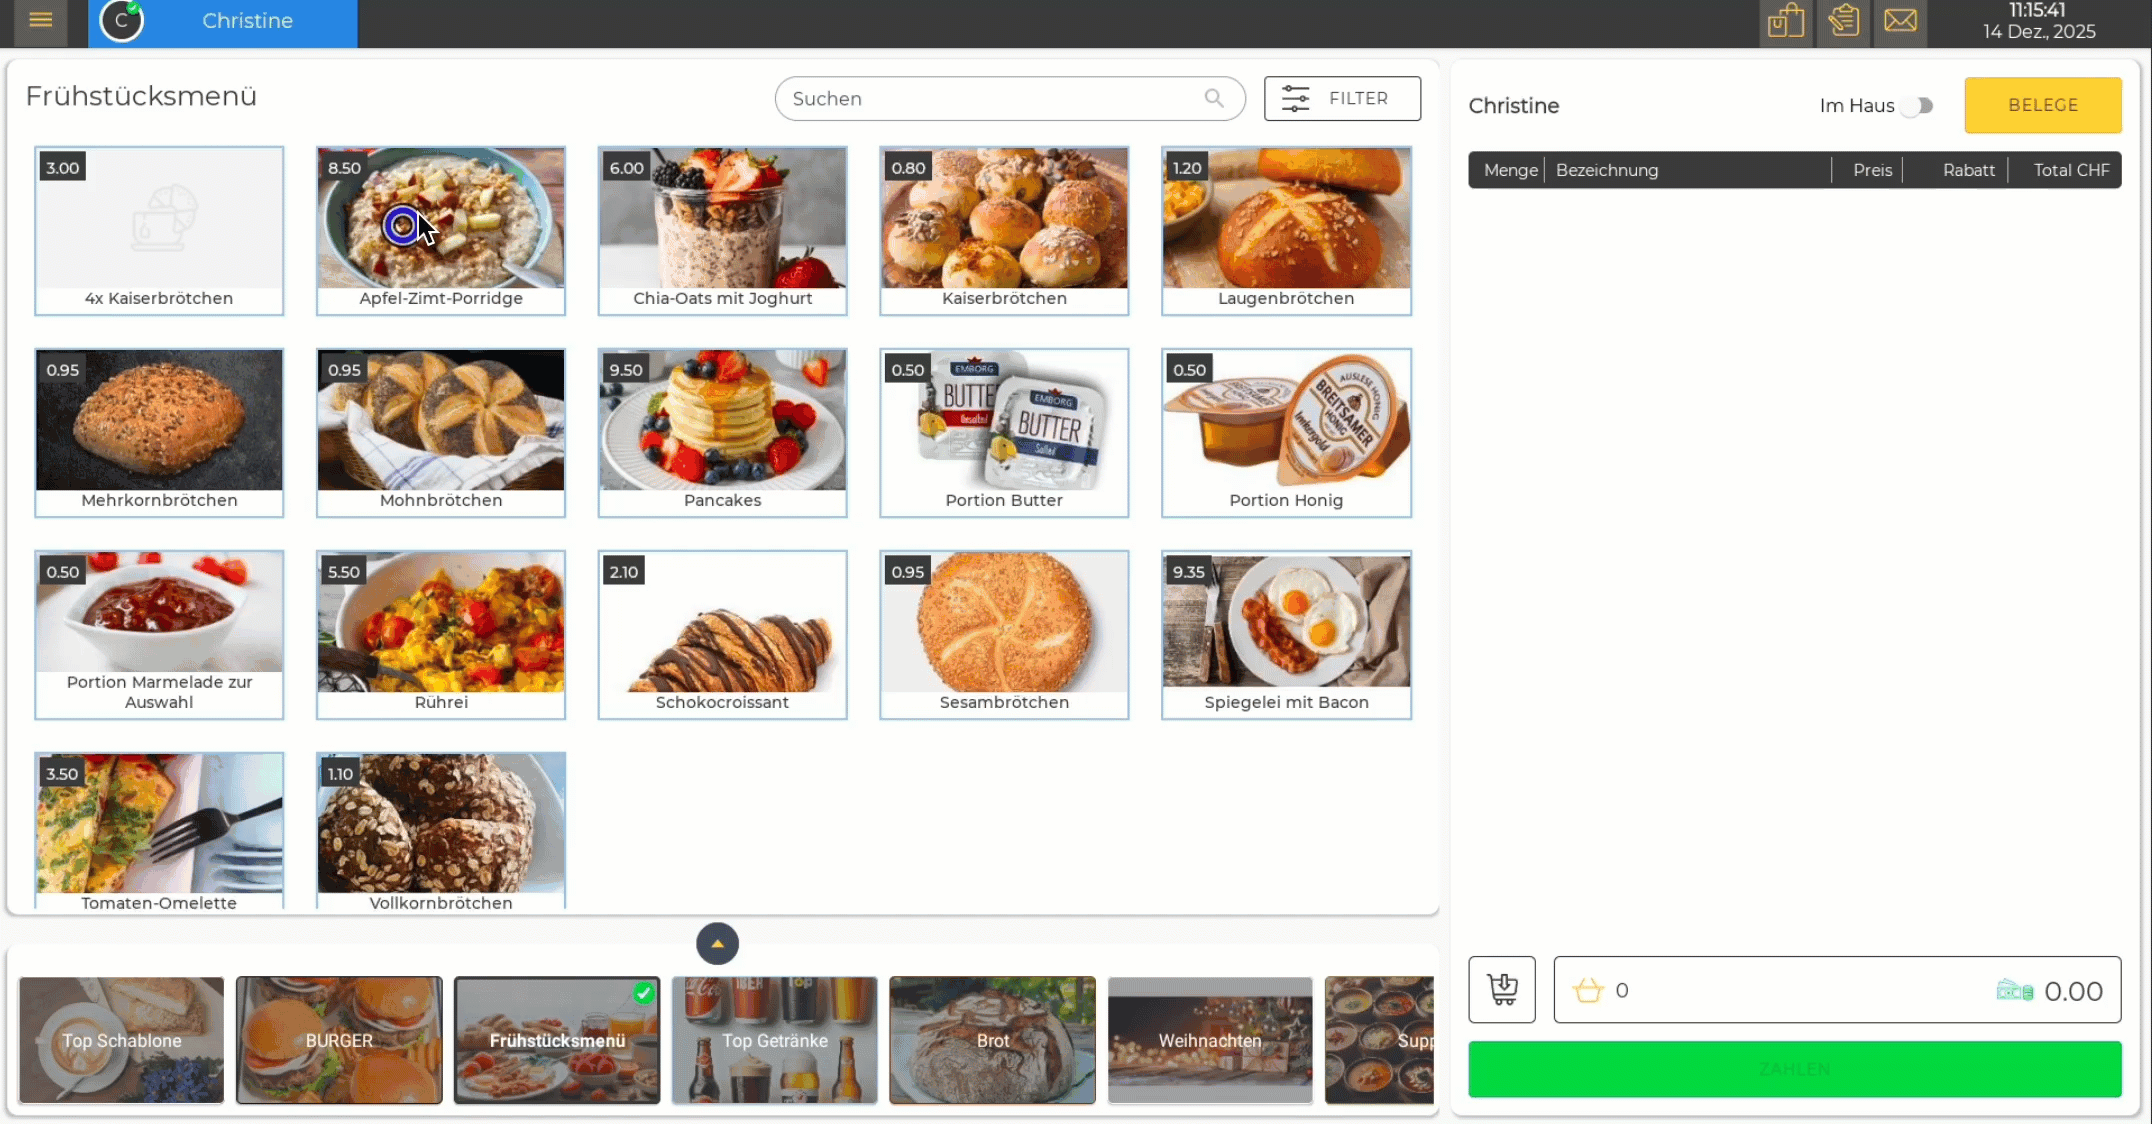Viewport: 2152px width, 1124px height.
Task: Open the hamburger main menu
Action: click(40, 21)
